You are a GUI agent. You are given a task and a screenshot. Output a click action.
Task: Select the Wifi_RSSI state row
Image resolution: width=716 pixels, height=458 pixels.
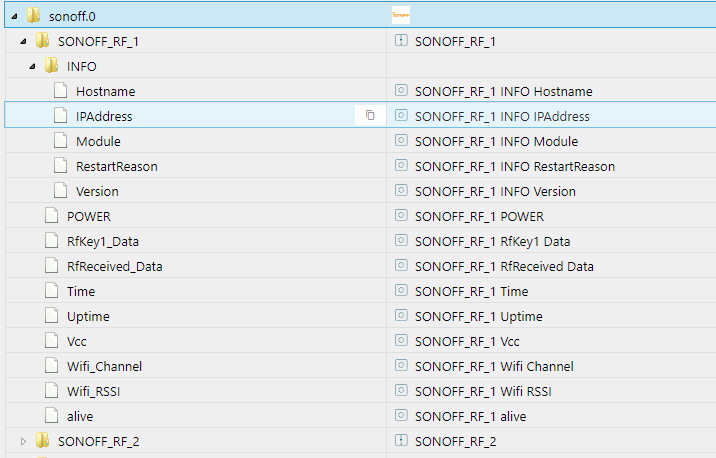(94, 391)
